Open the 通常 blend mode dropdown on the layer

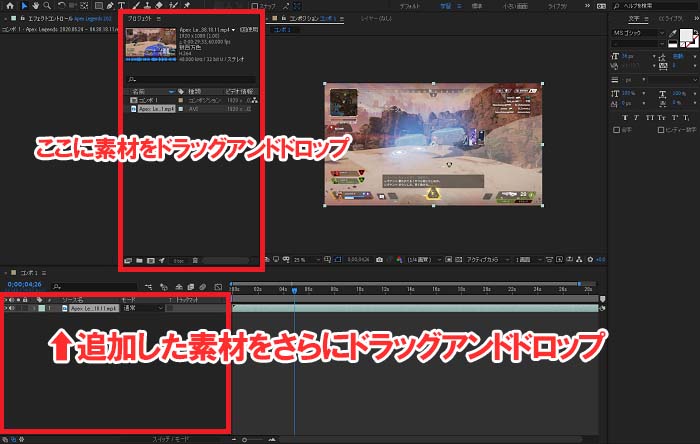pyautogui.click(x=143, y=308)
